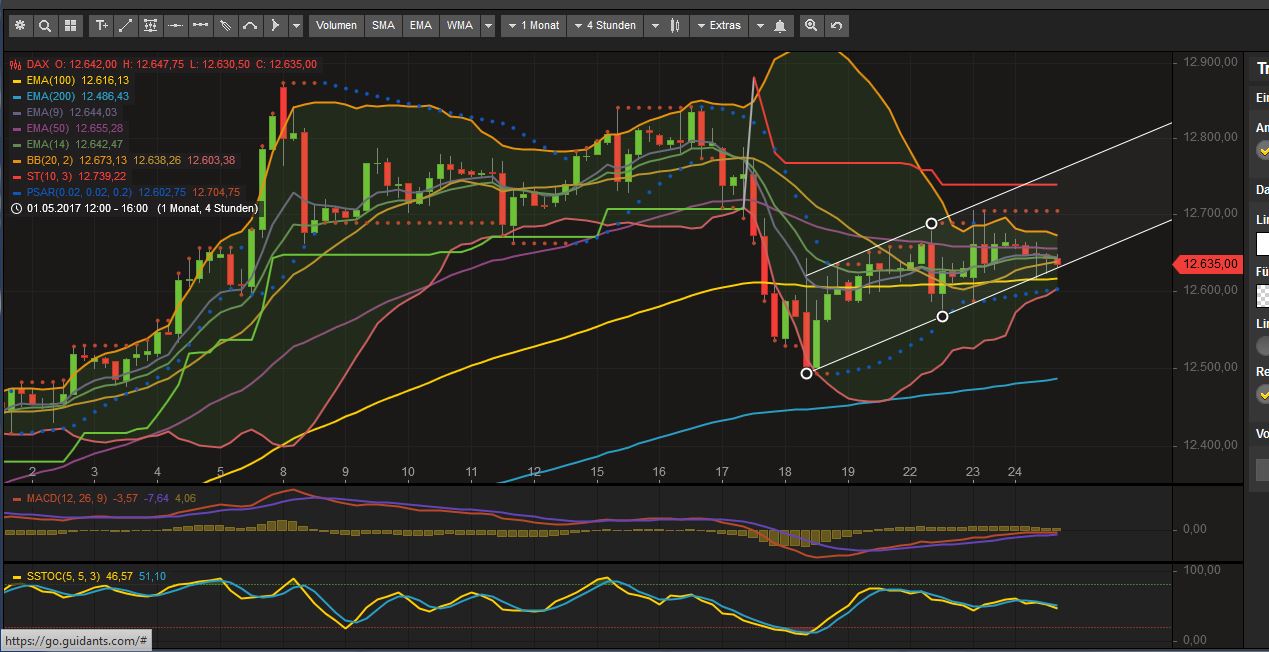This screenshot has width=1269, height=652.
Task: Click the magnifier search icon
Action: click(45, 25)
